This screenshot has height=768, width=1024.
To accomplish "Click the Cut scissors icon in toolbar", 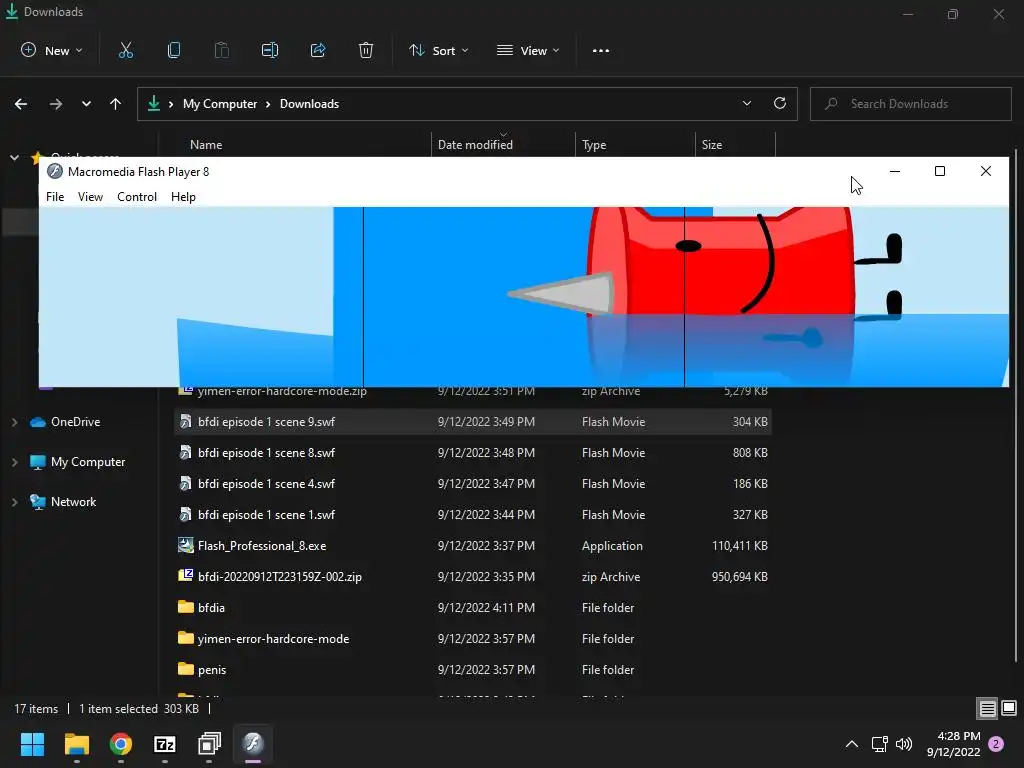I will (x=125, y=50).
